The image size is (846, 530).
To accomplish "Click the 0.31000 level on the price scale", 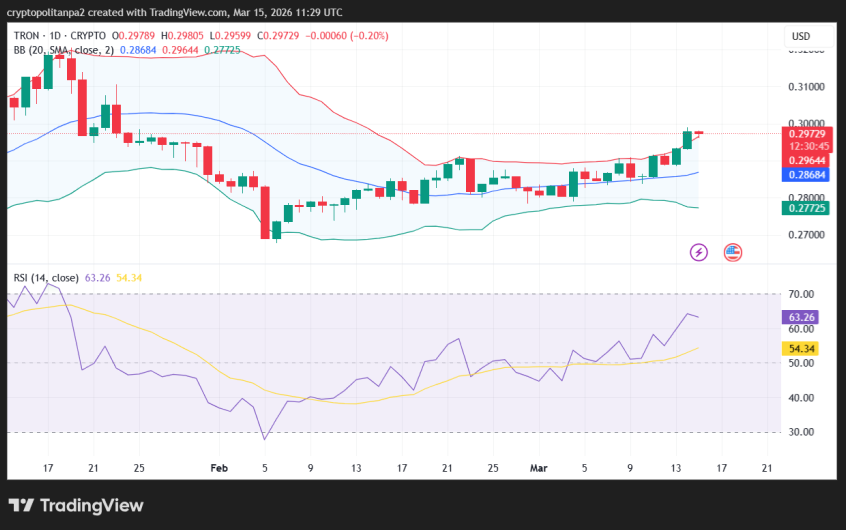I will pos(806,87).
